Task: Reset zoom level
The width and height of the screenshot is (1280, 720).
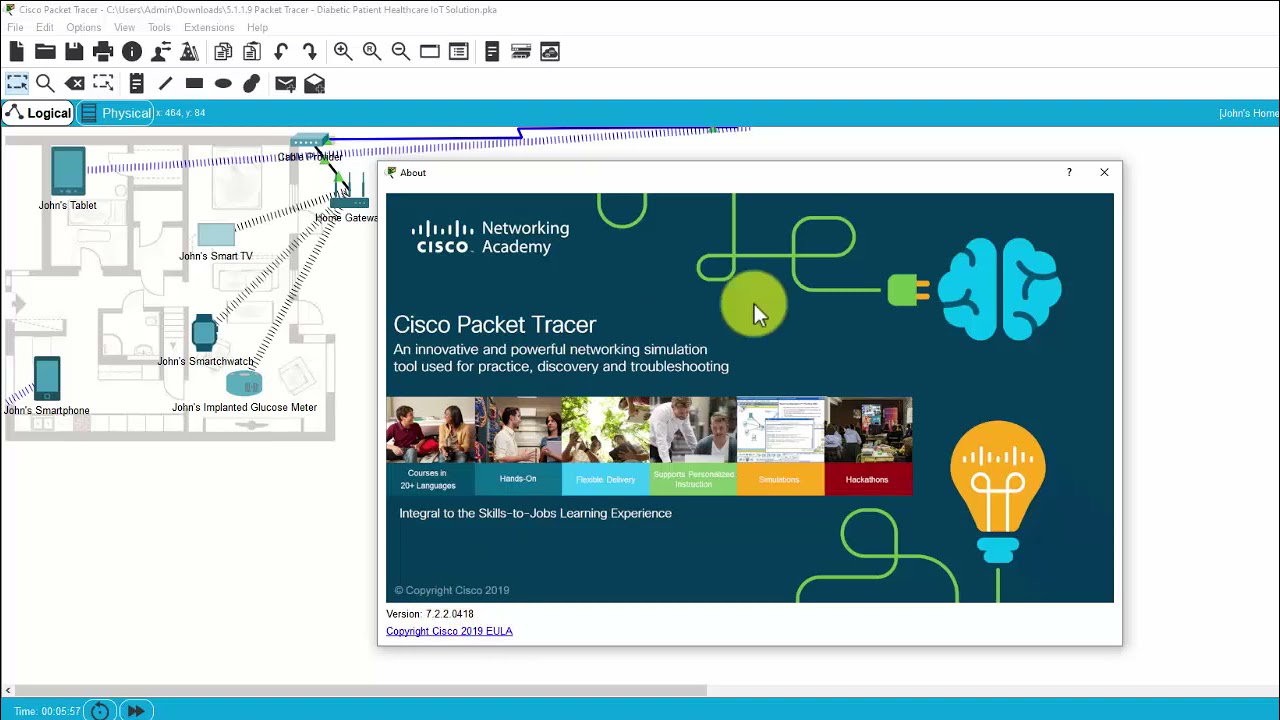Action: [x=372, y=52]
